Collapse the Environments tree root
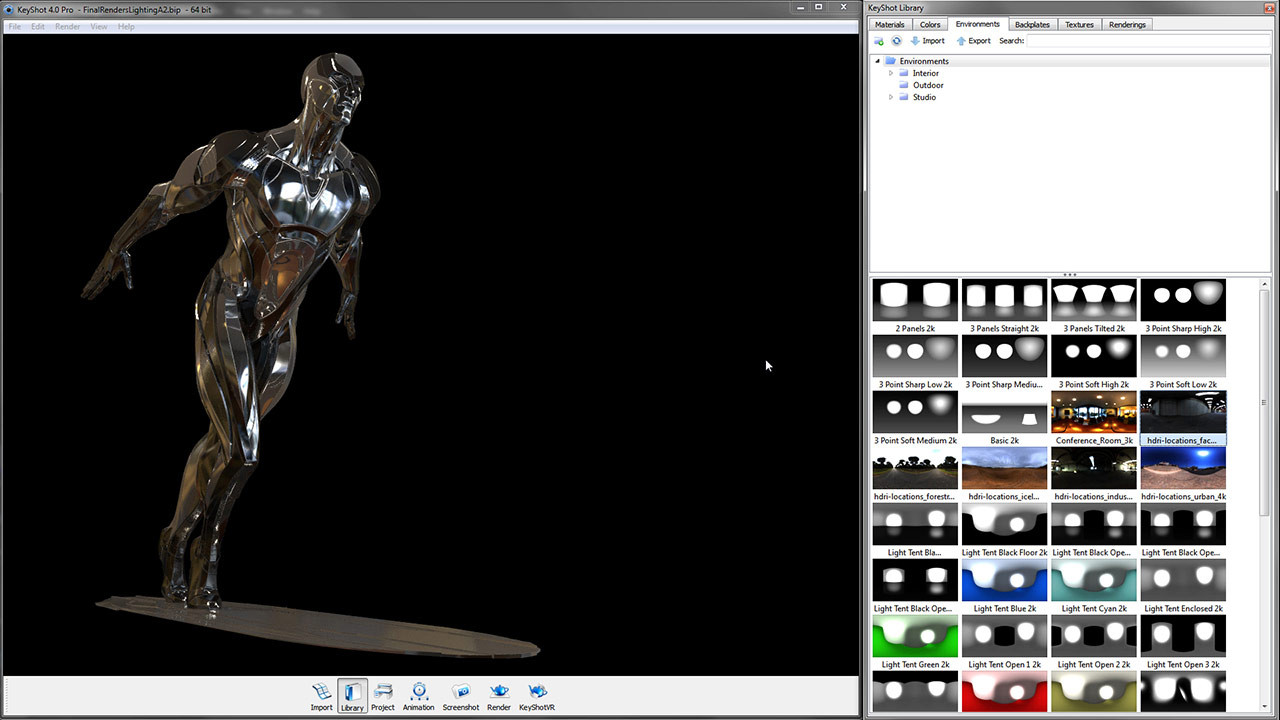This screenshot has width=1280, height=720. click(x=877, y=61)
